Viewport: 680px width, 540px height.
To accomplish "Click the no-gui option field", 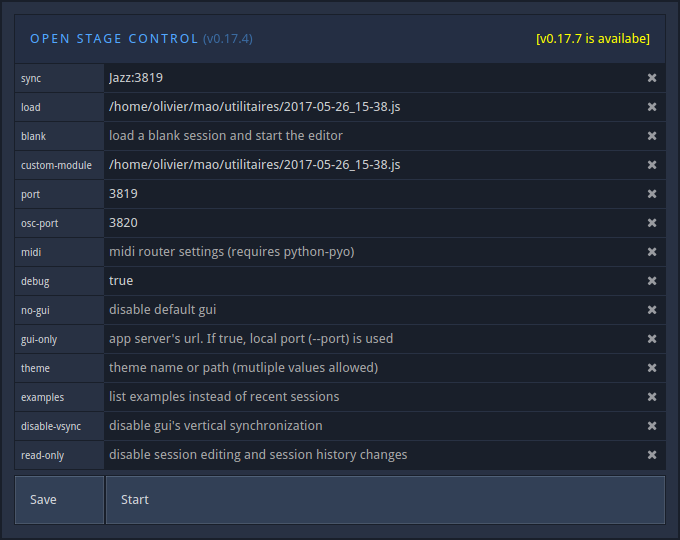I will point(370,310).
